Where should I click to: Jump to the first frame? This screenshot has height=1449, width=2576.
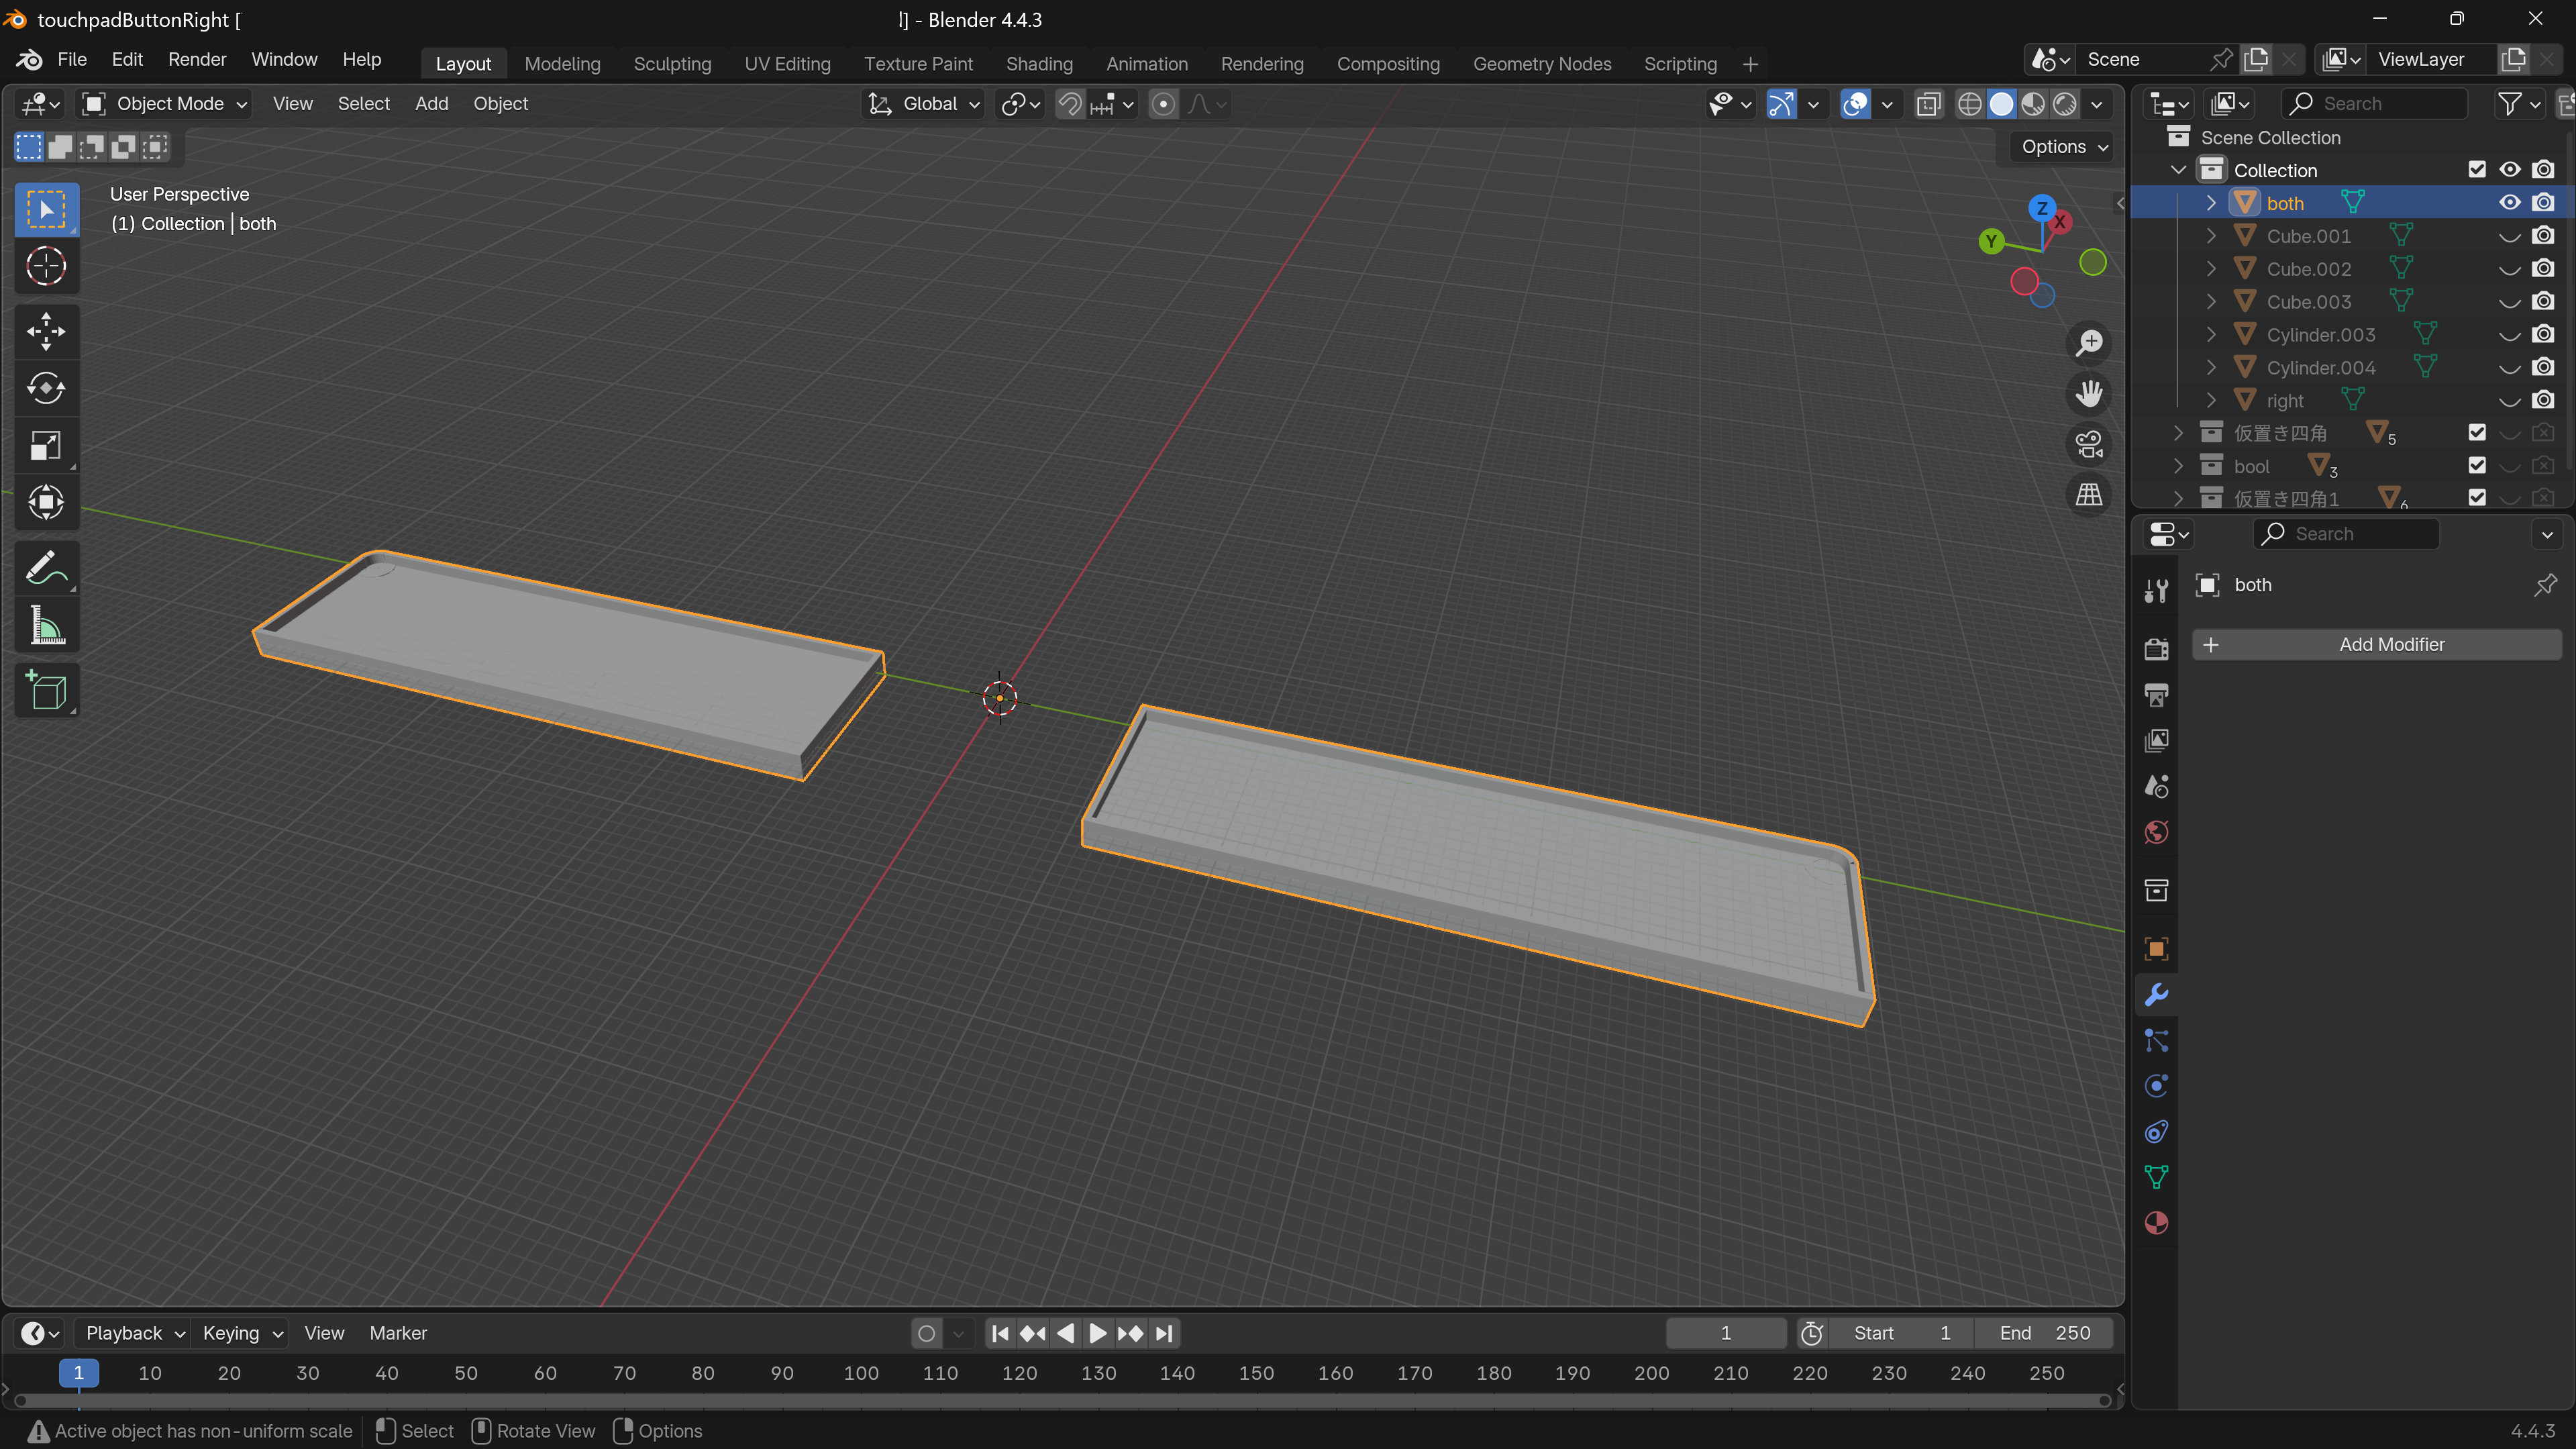999,1333
